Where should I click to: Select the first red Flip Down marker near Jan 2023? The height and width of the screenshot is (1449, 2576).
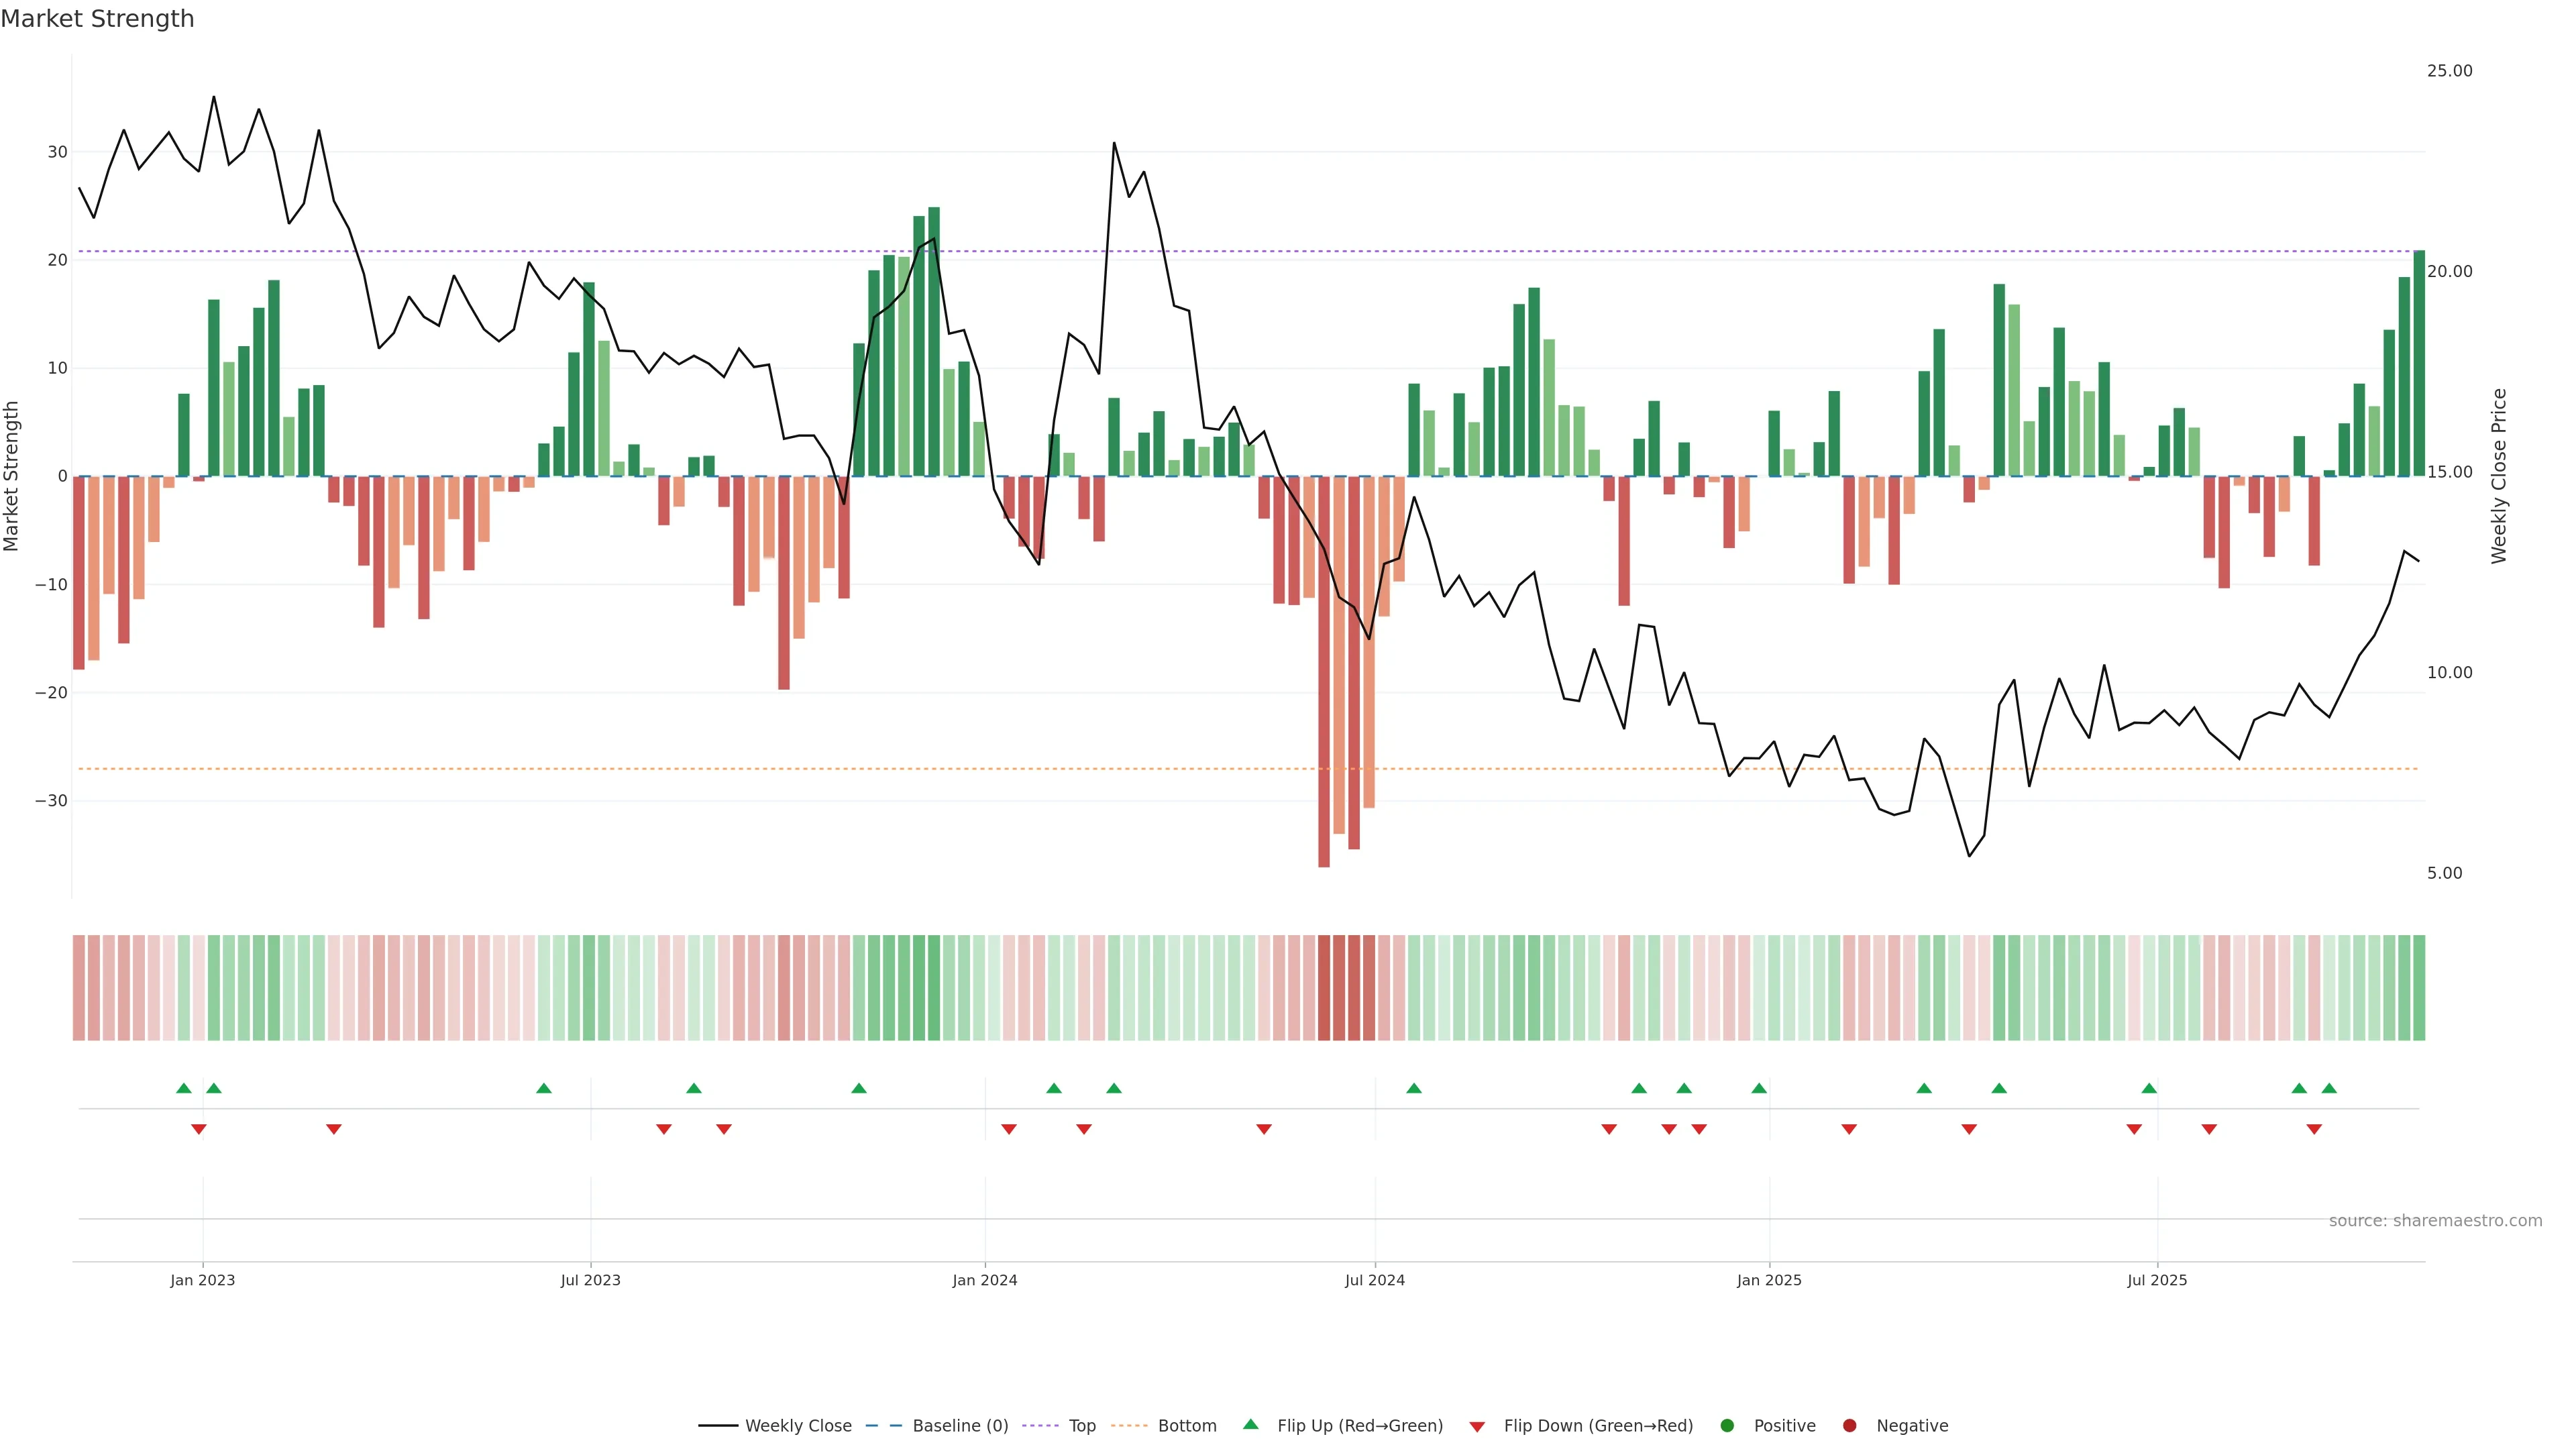pos(199,1129)
